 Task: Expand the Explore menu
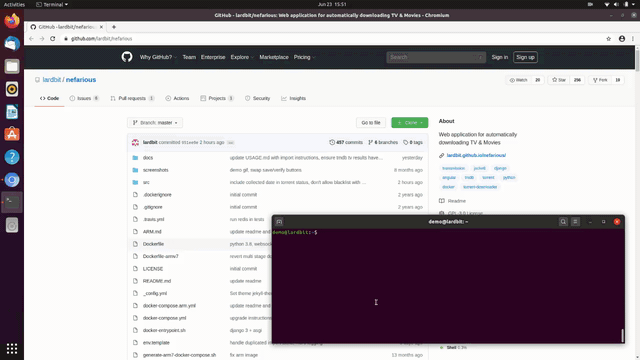(x=242, y=57)
